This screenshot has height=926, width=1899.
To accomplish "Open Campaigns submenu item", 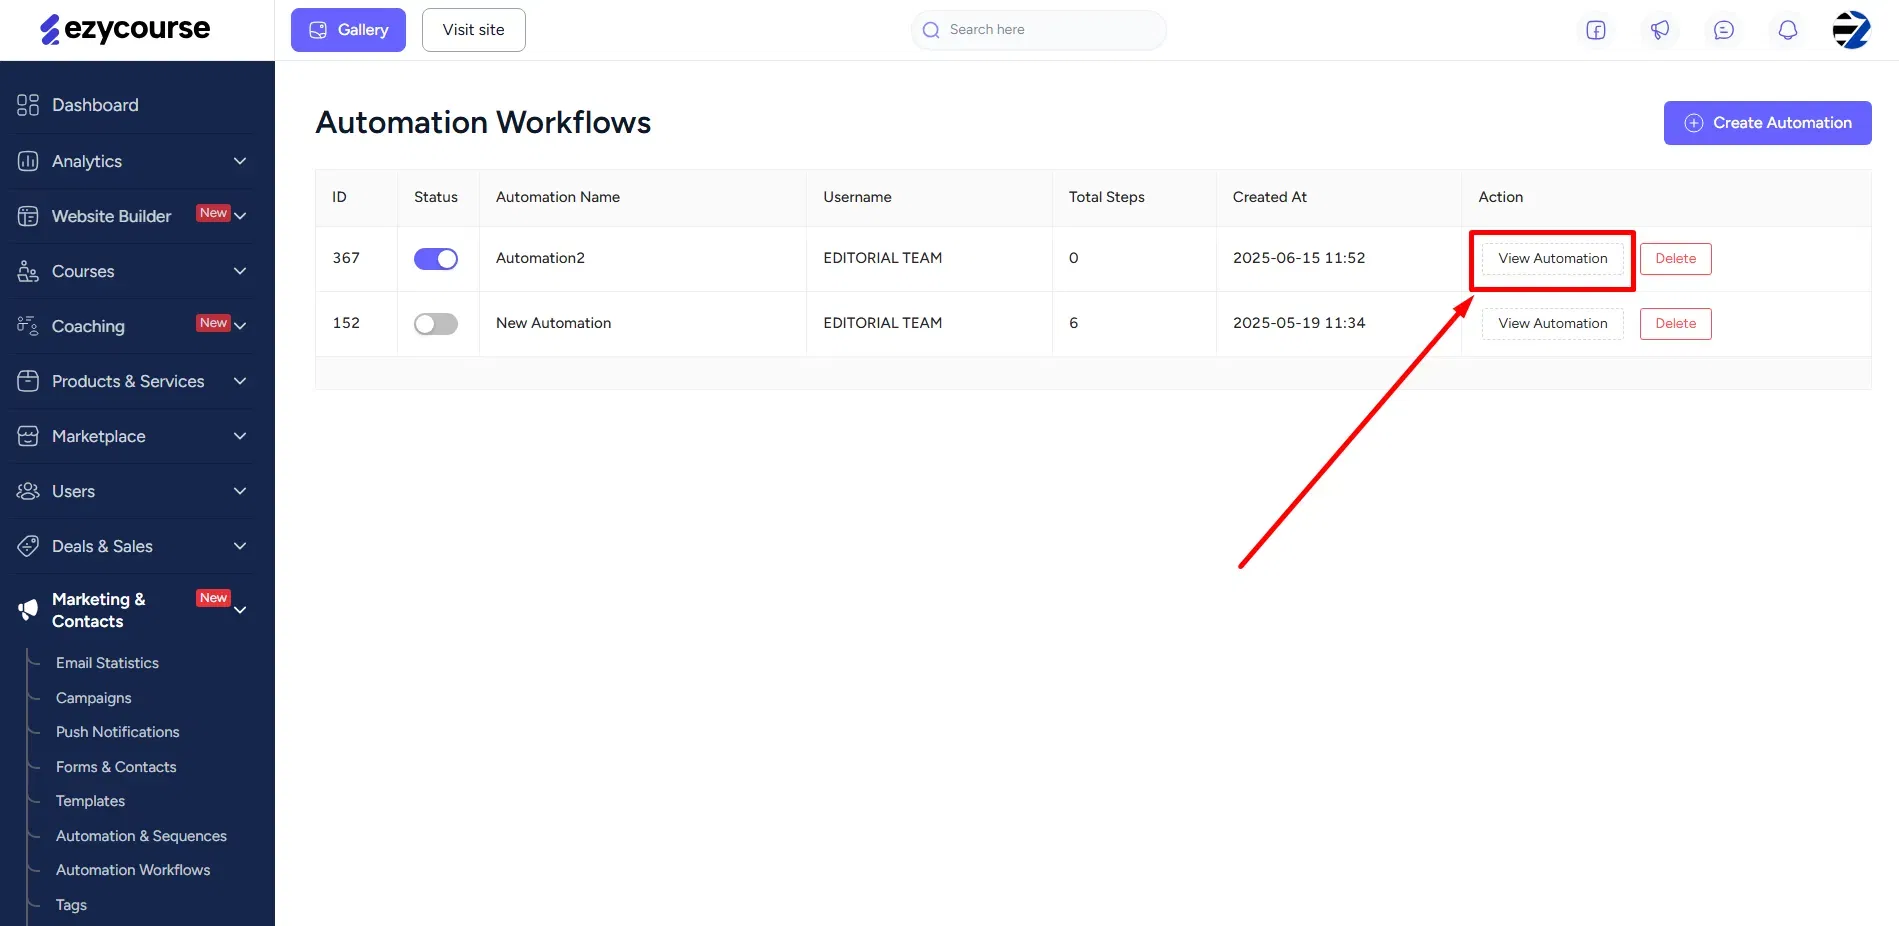I will pos(94,698).
